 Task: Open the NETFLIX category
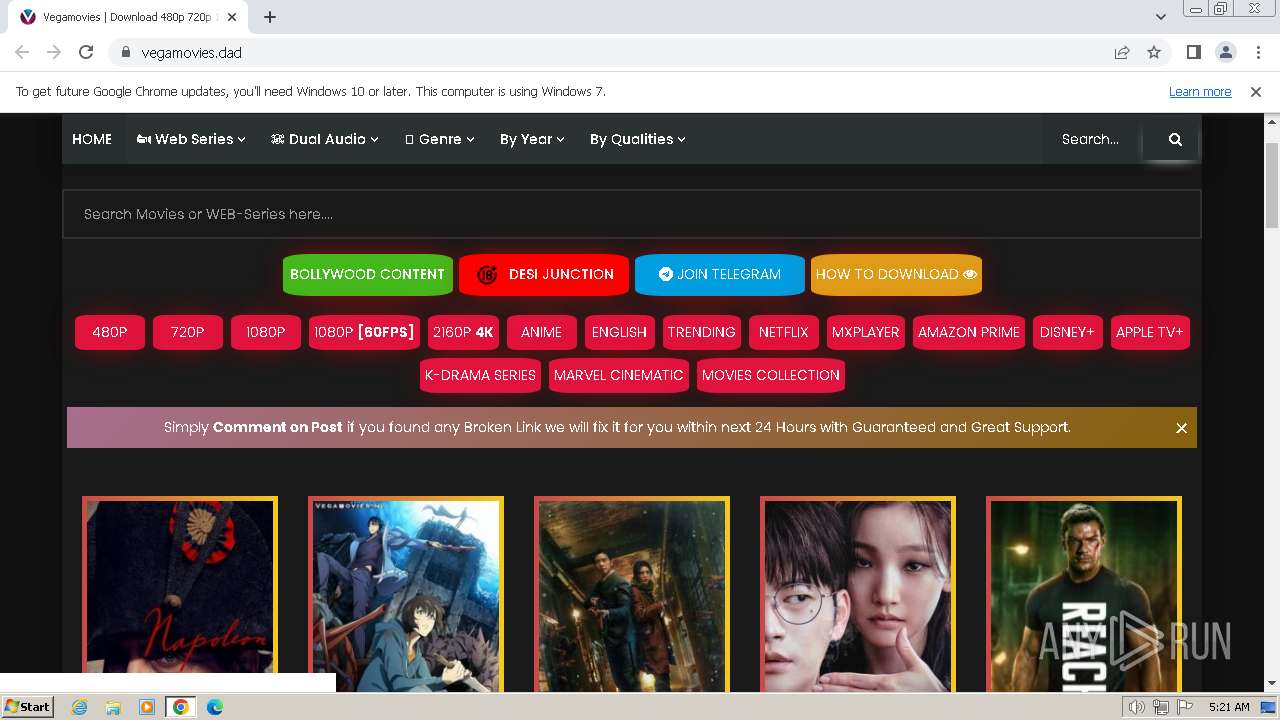783,332
